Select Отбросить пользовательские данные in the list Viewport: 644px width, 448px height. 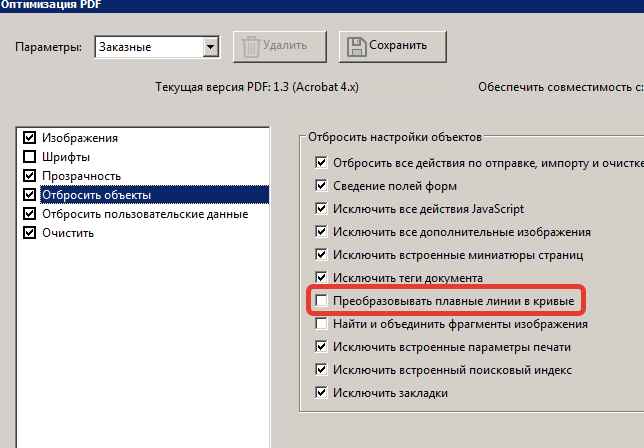(145, 214)
